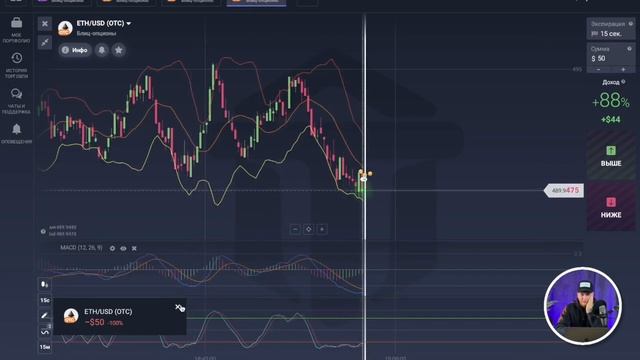
Task: Open the Инфо button
Action: [75, 50]
